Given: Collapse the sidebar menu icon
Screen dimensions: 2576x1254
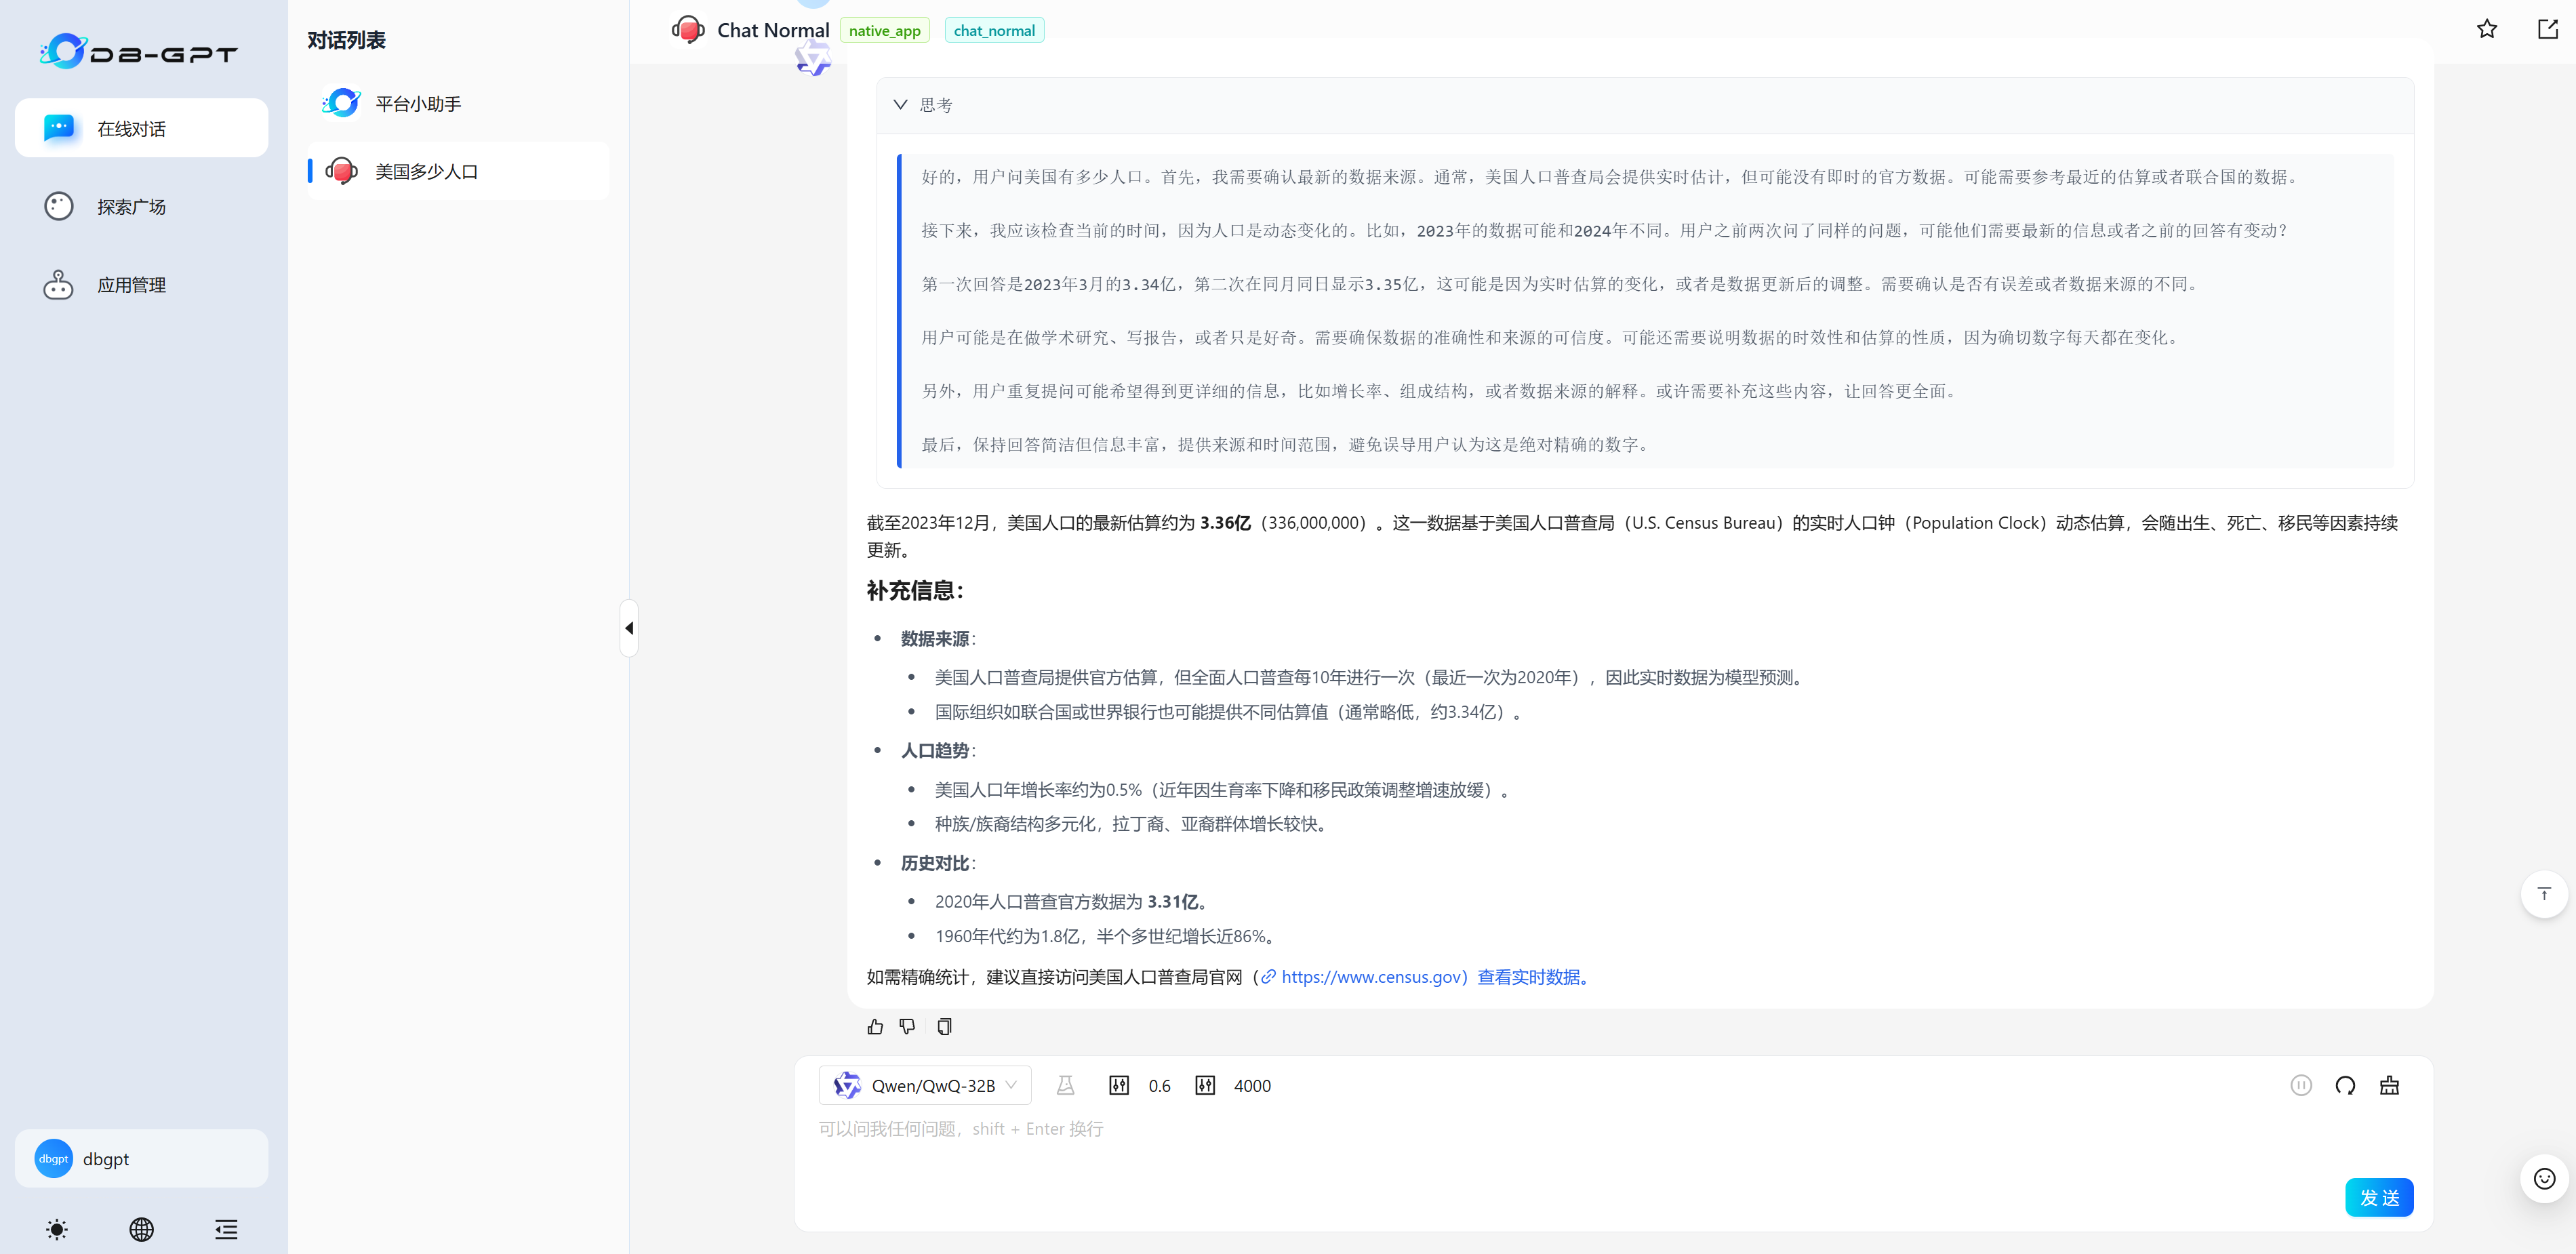Looking at the screenshot, I should tap(226, 1229).
